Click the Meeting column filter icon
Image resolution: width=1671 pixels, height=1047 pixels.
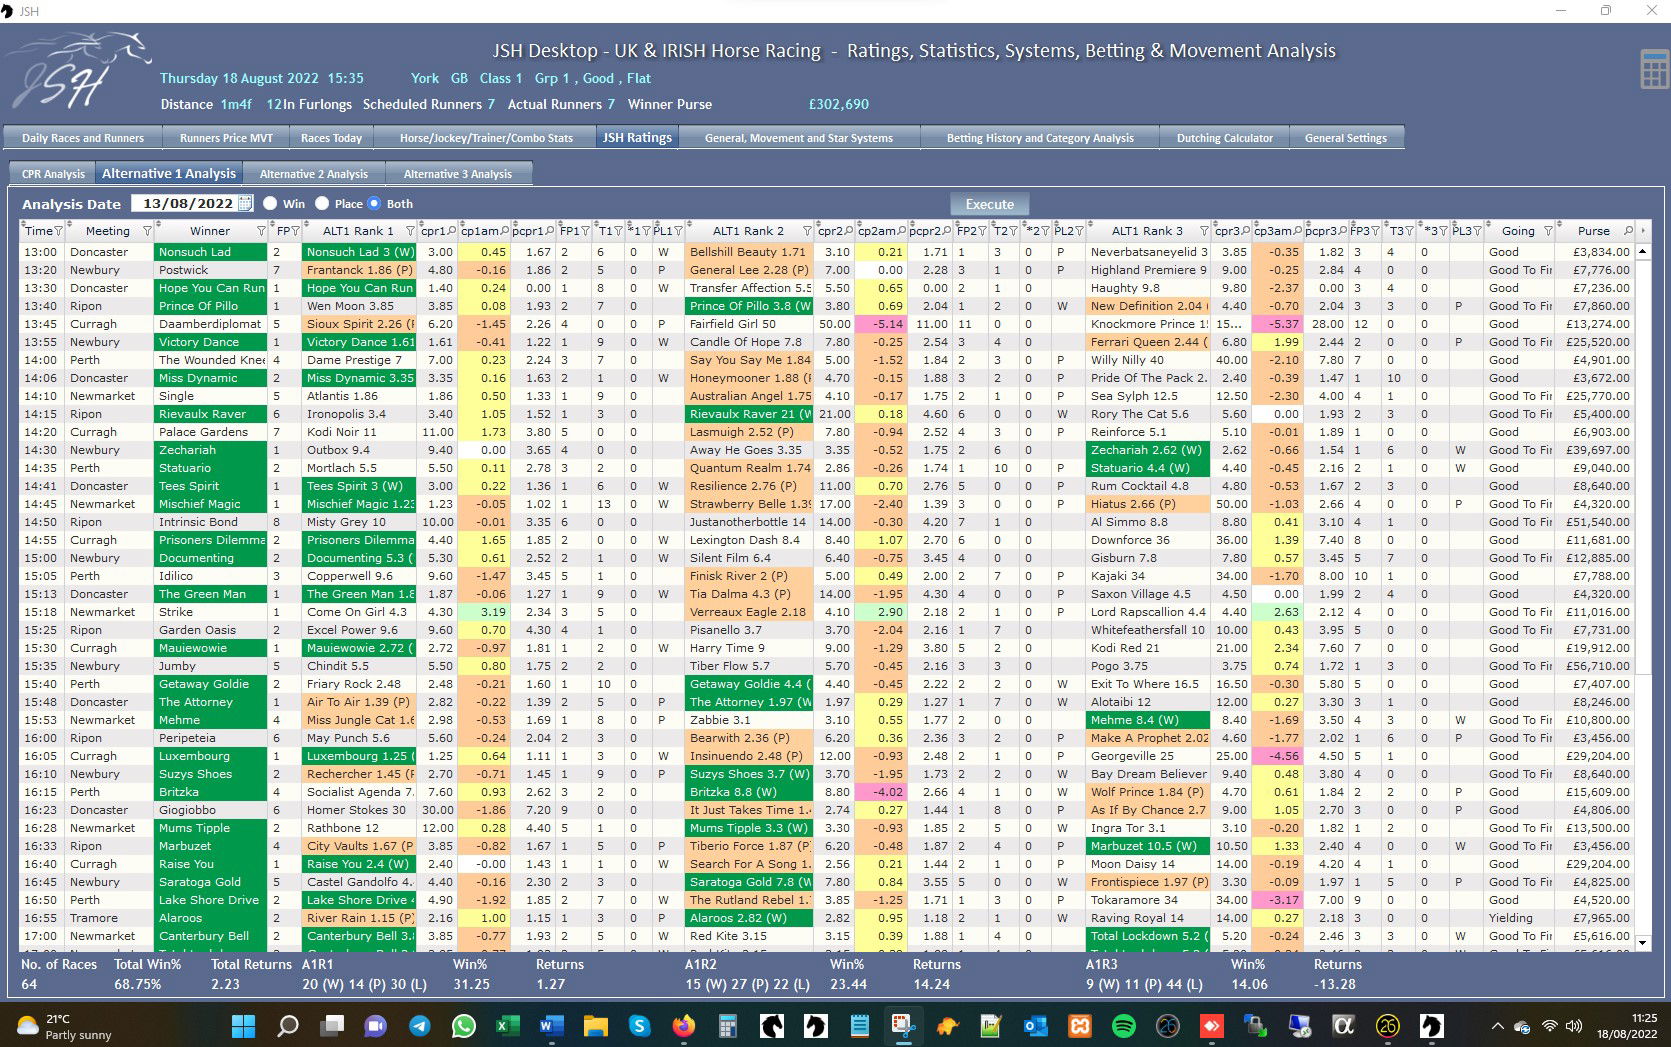click(147, 231)
